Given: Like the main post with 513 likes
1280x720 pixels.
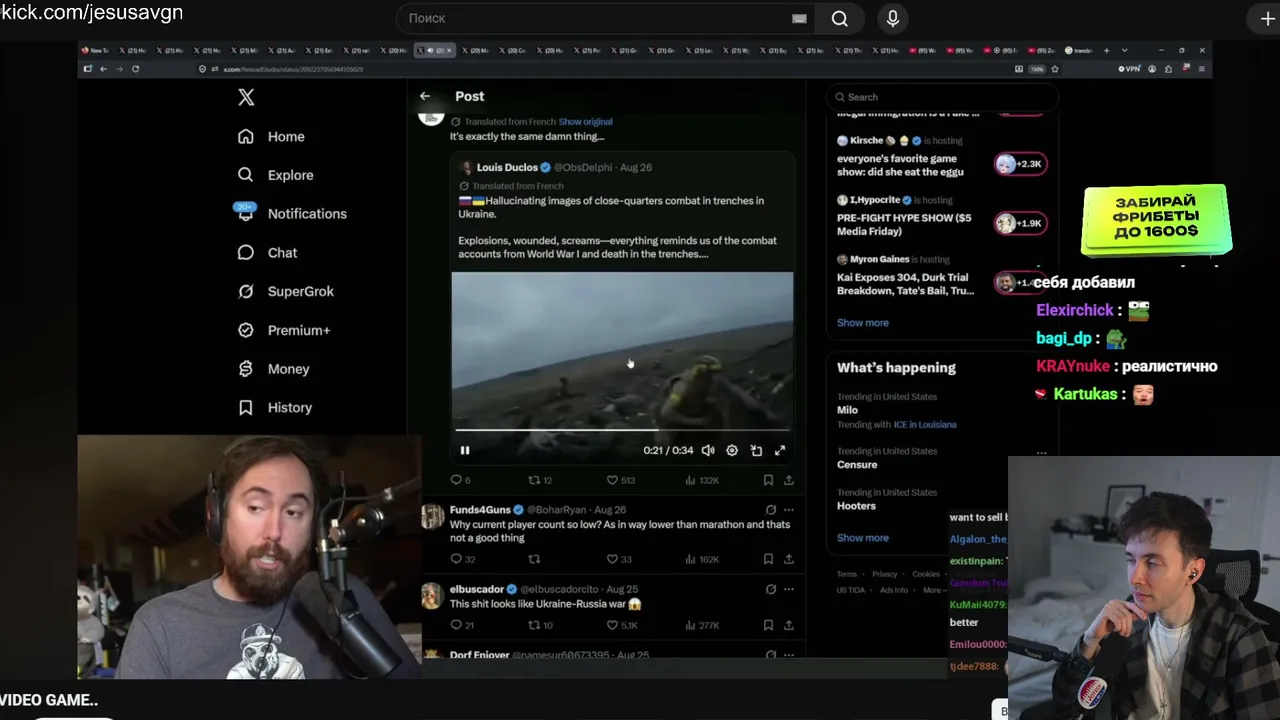Looking at the screenshot, I should tap(621, 480).
